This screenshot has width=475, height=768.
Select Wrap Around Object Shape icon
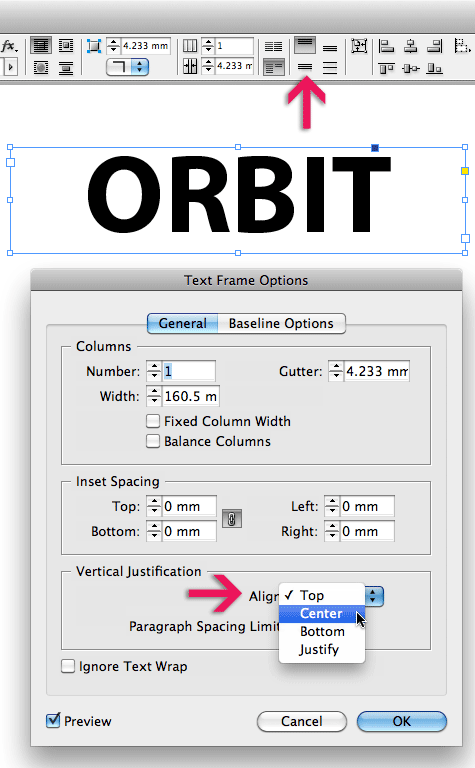[41, 68]
